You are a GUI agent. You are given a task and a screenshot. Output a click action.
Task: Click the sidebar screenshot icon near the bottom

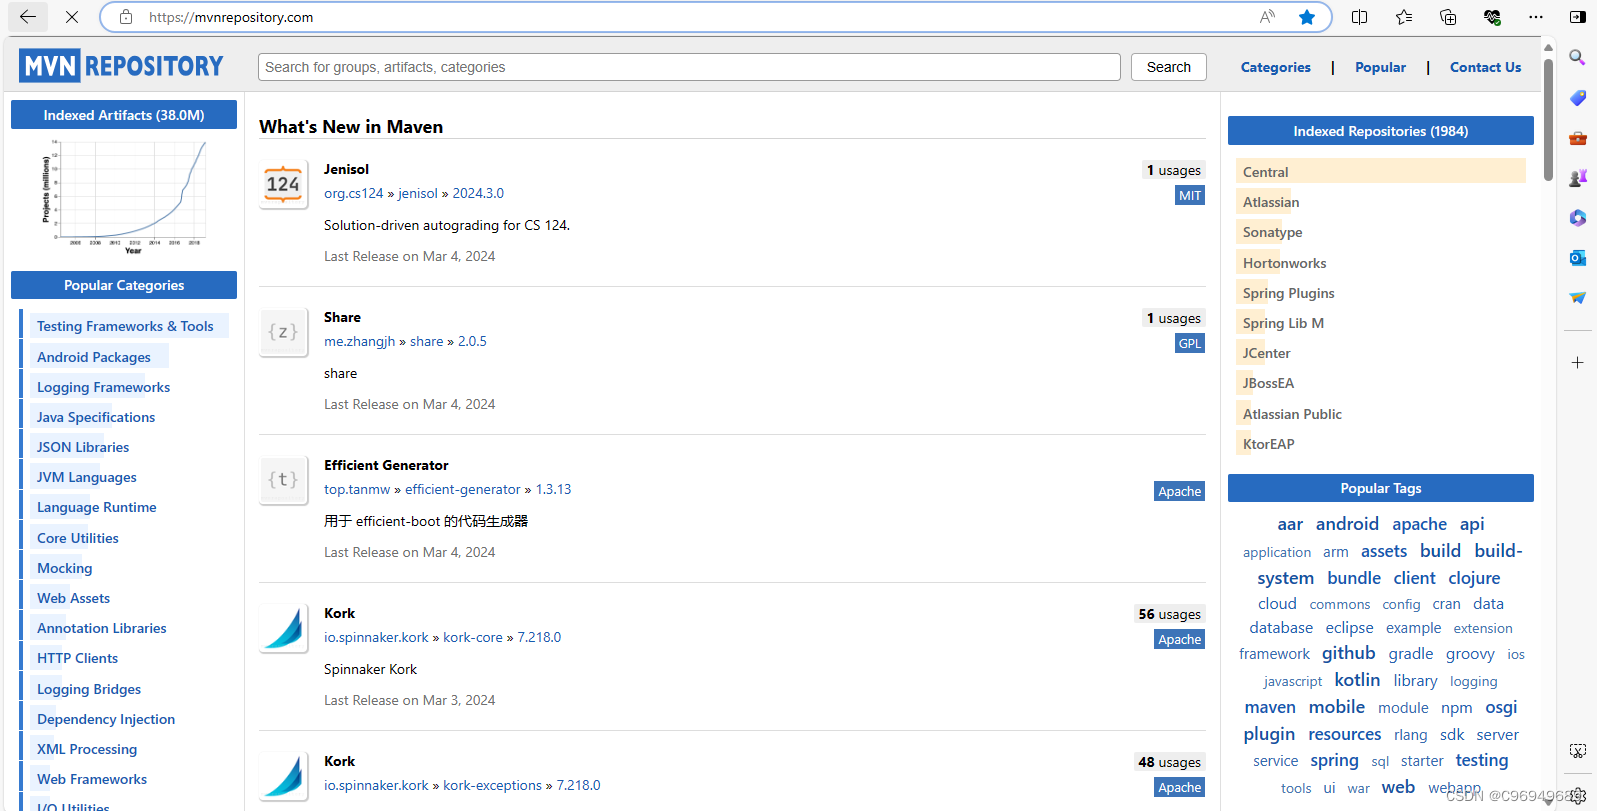coord(1577,750)
